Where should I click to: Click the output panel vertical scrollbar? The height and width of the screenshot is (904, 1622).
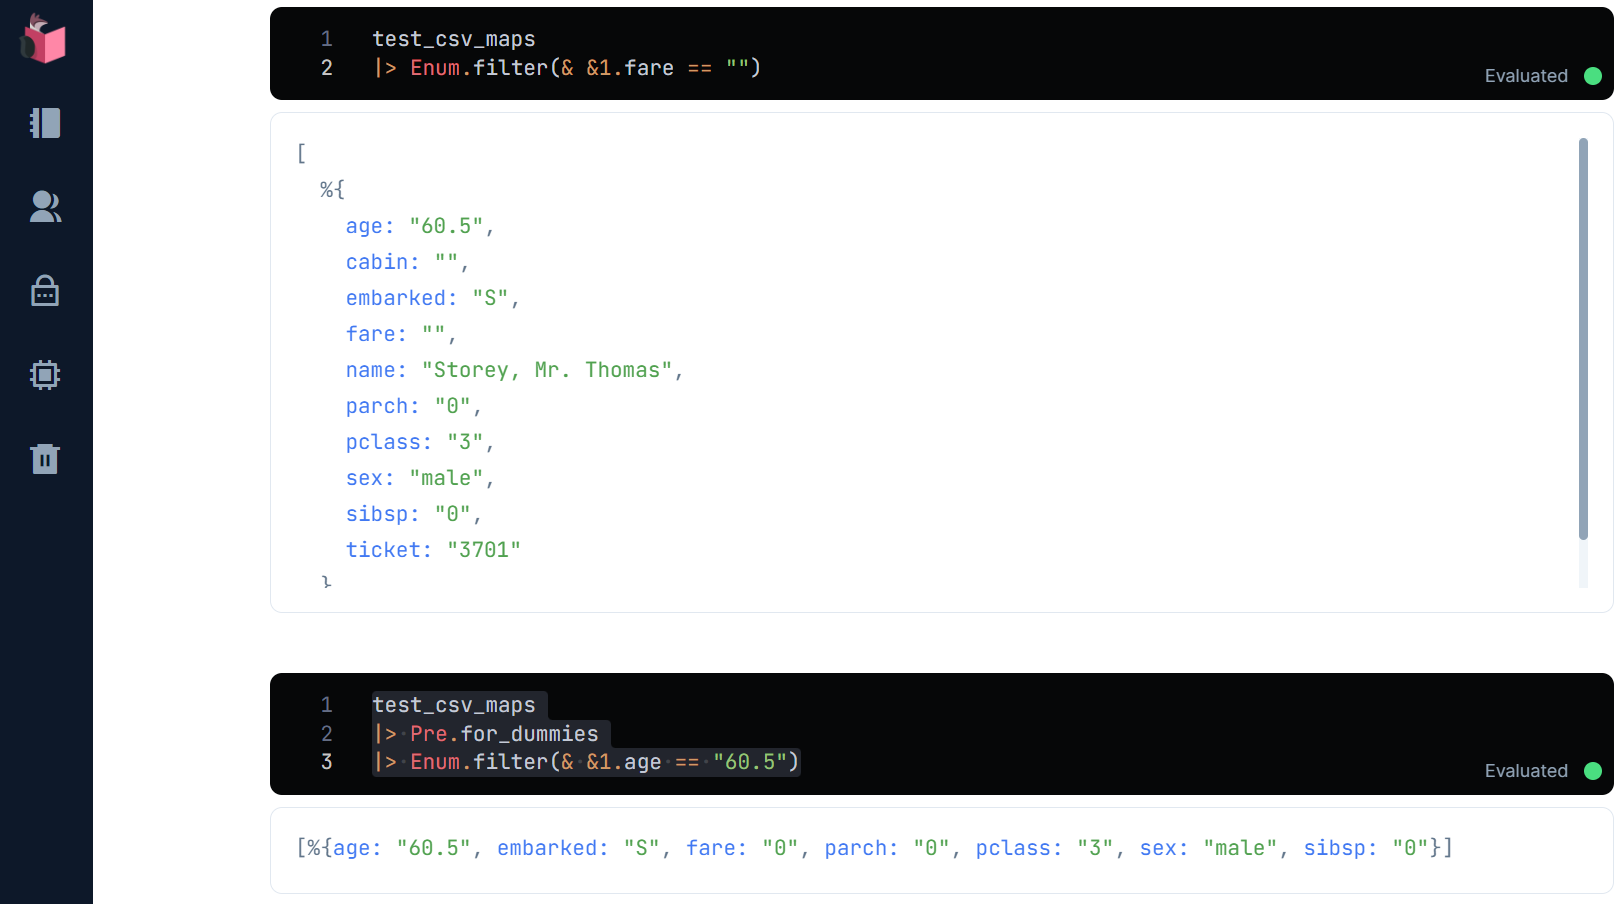(1583, 338)
